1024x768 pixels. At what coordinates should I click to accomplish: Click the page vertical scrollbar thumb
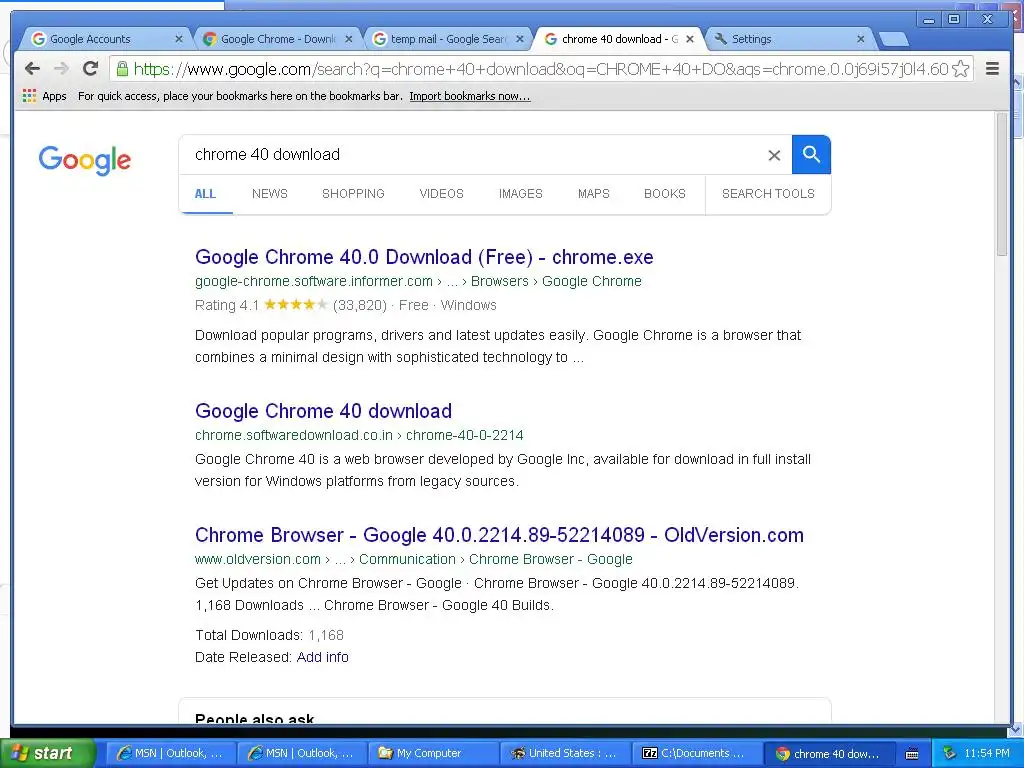(1002, 184)
